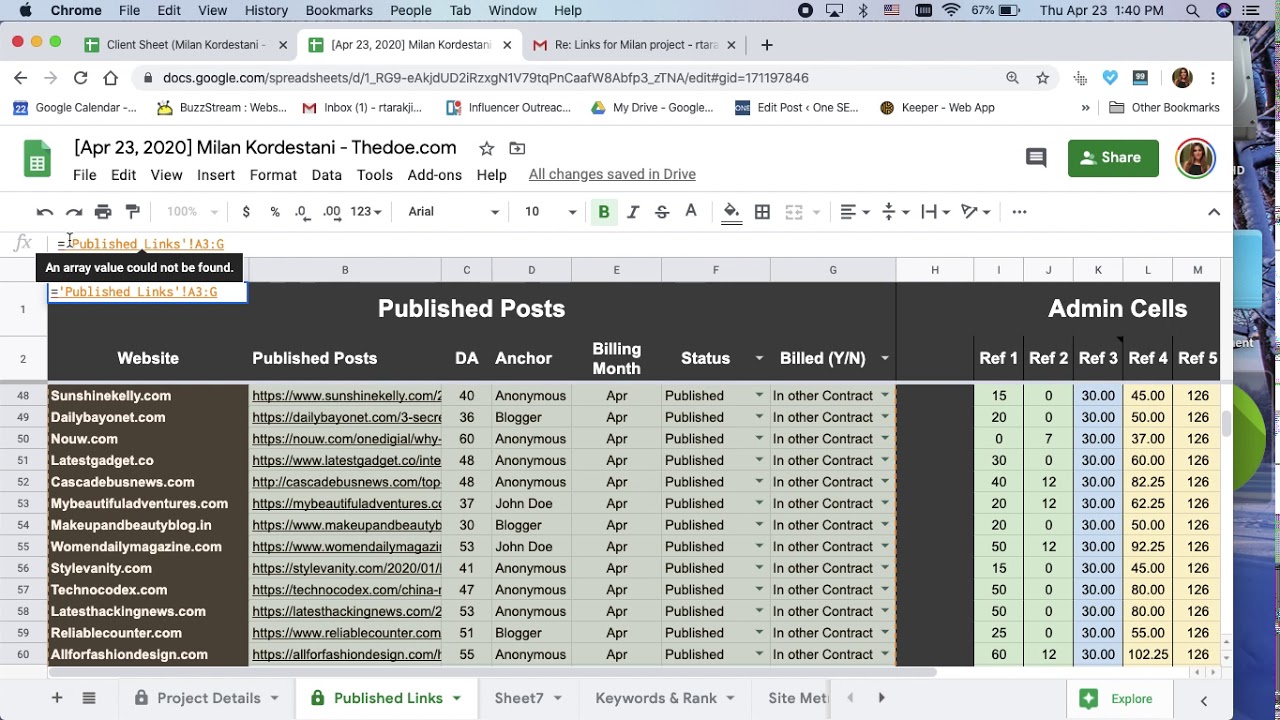Open the sunshinekelly.com published post link
This screenshot has height=720, width=1280.
pos(346,396)
